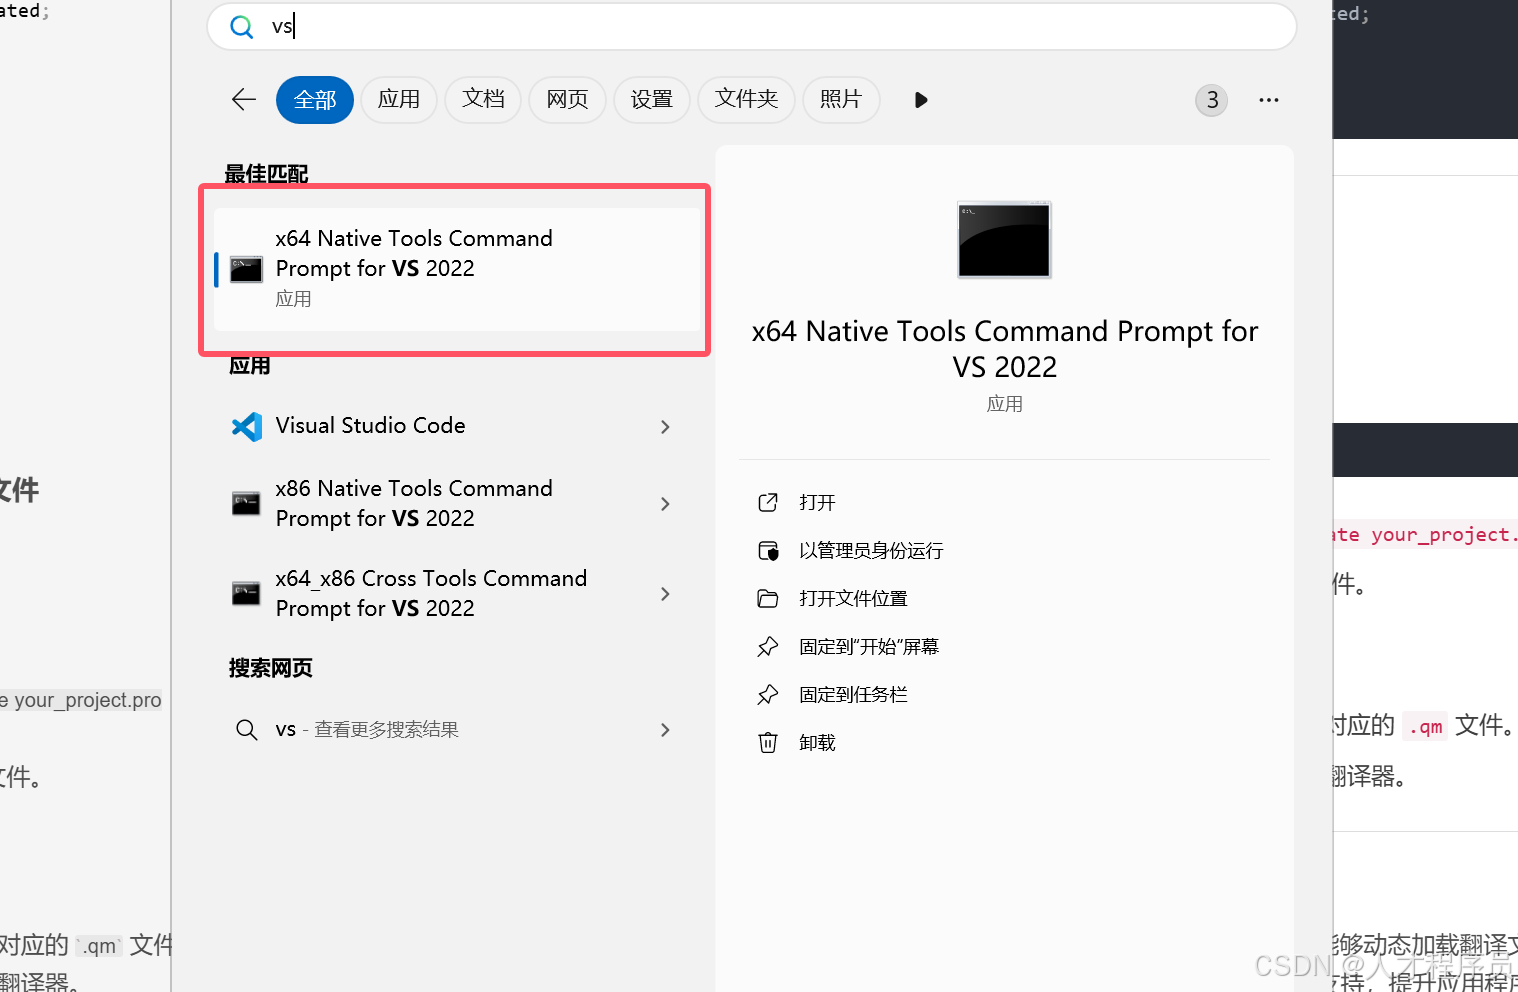
Task: Click the x86 Native Tools terminal icon
Action: [246, 503]
